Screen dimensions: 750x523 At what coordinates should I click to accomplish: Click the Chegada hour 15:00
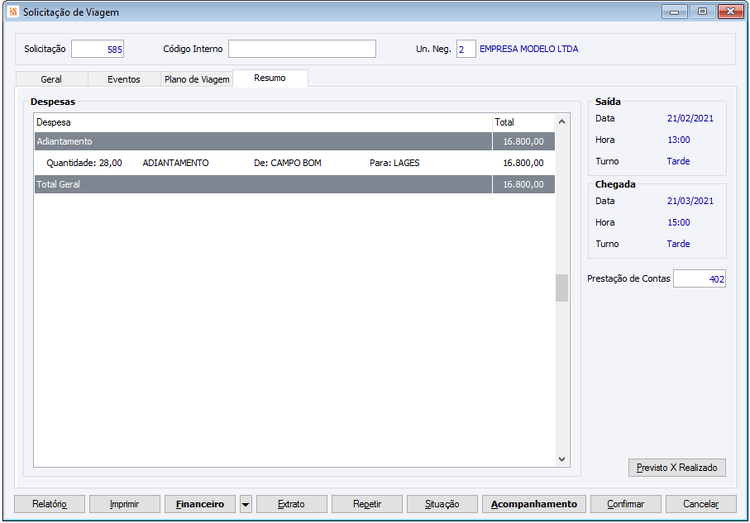coord(679,223)
